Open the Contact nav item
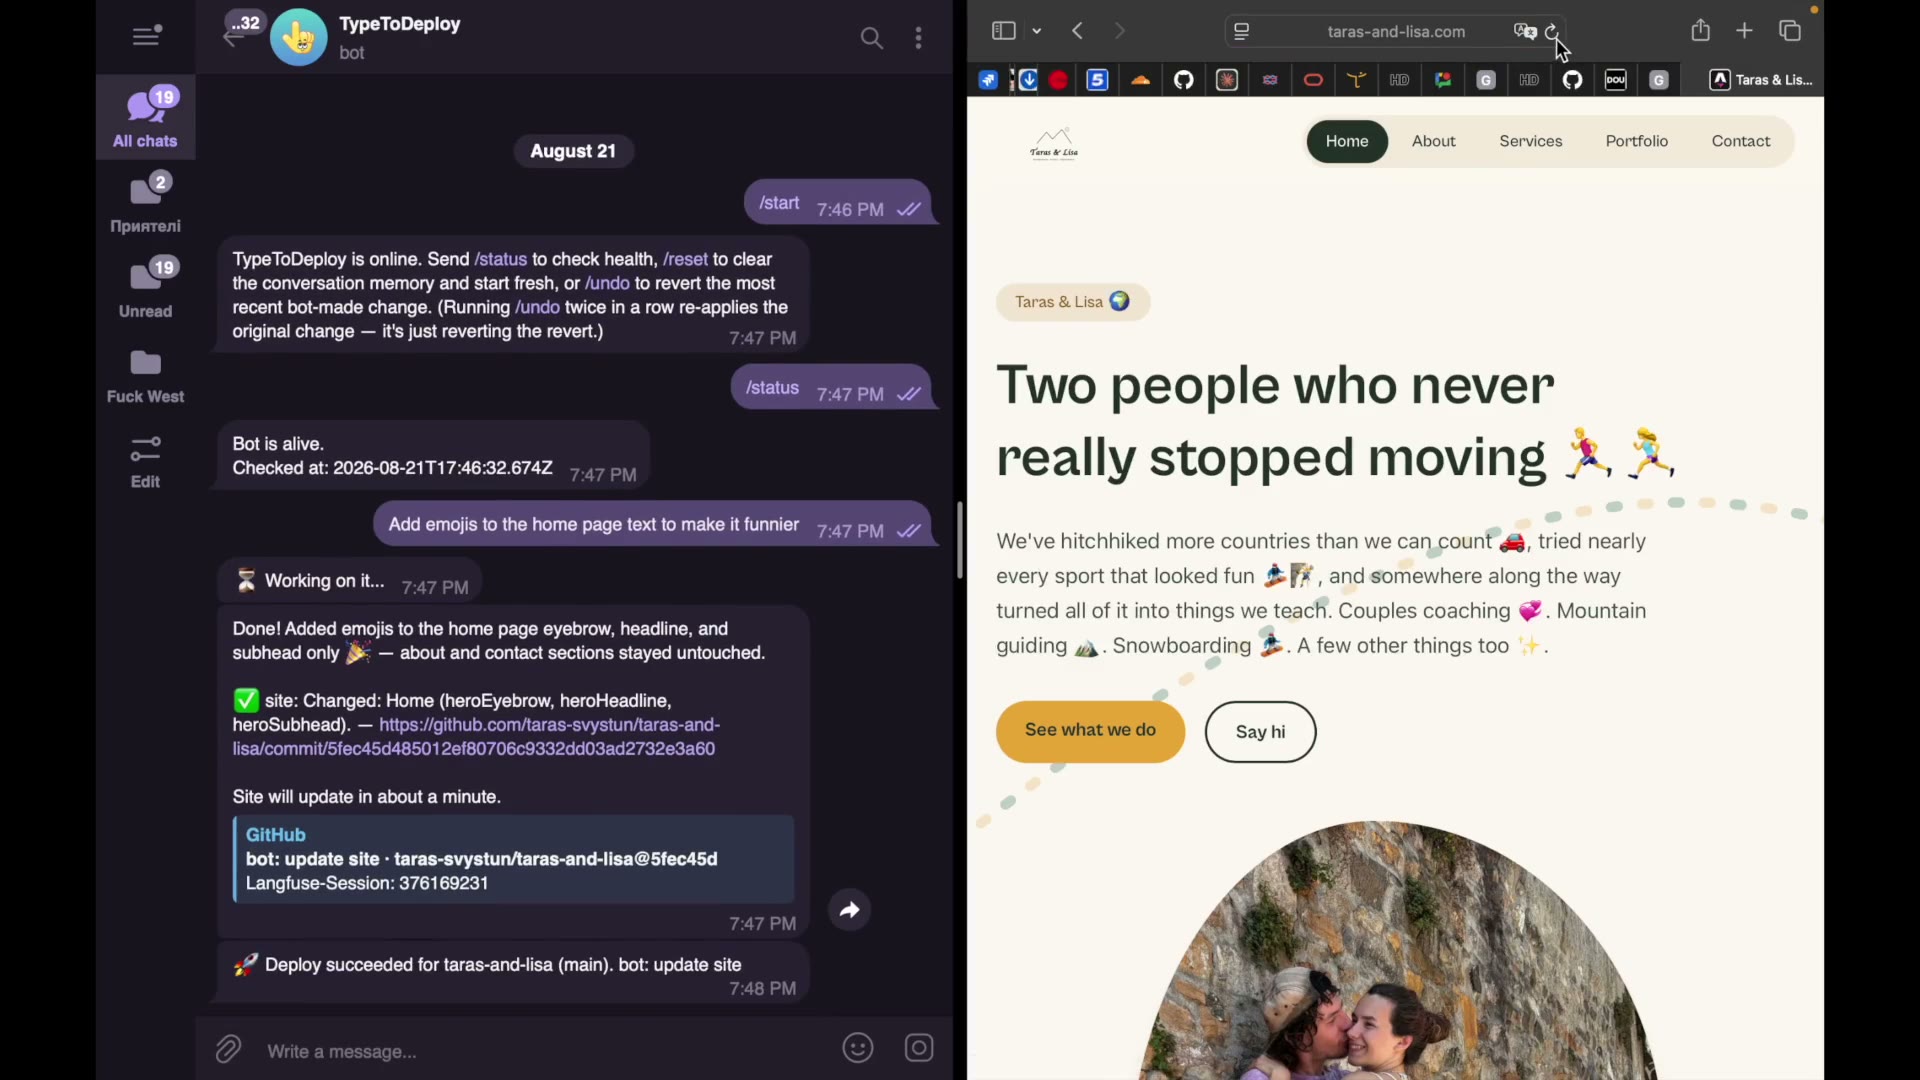Image resolution: width=1920 pixels, height=1080 pixels. [1740, 141]
